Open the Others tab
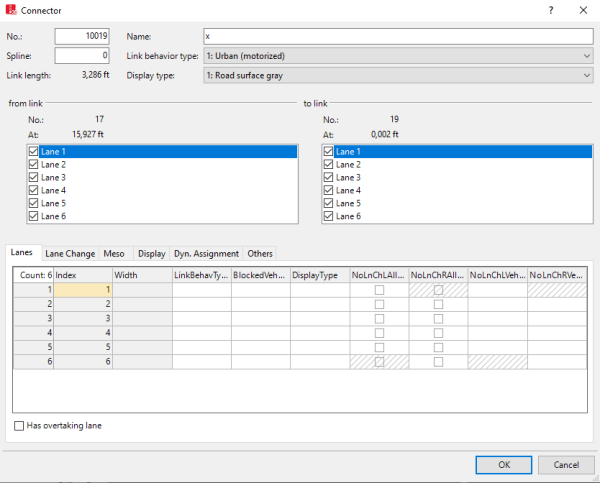The width and height of the screenshot is (600, 483). (260, 254)
